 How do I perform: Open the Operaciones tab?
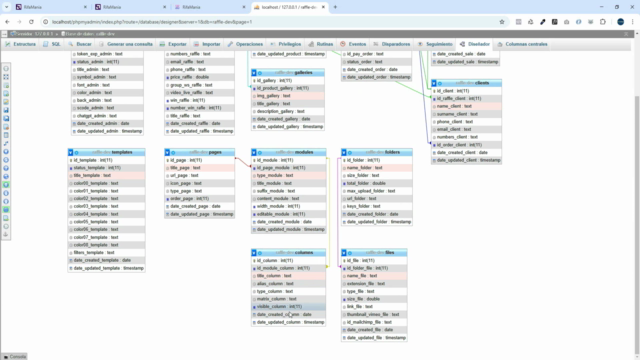click(245, 44)
